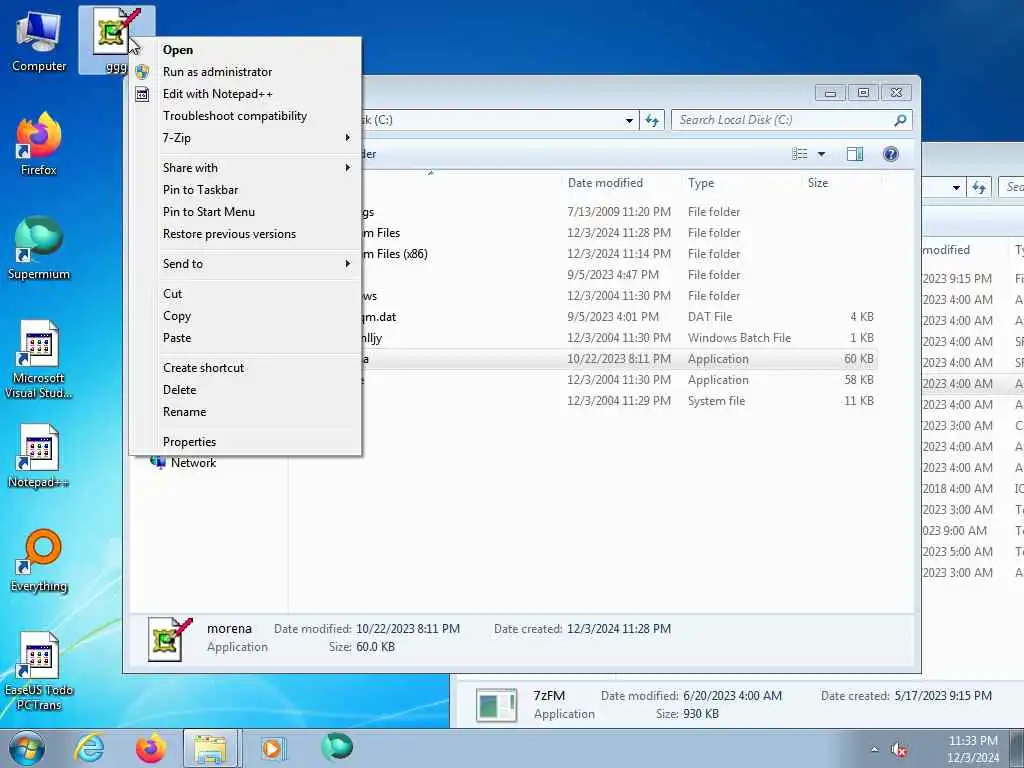Switch to Windows Explorer in the taskbar
Viewport: 1024px width, 768px height.
(x=211, y=748)
